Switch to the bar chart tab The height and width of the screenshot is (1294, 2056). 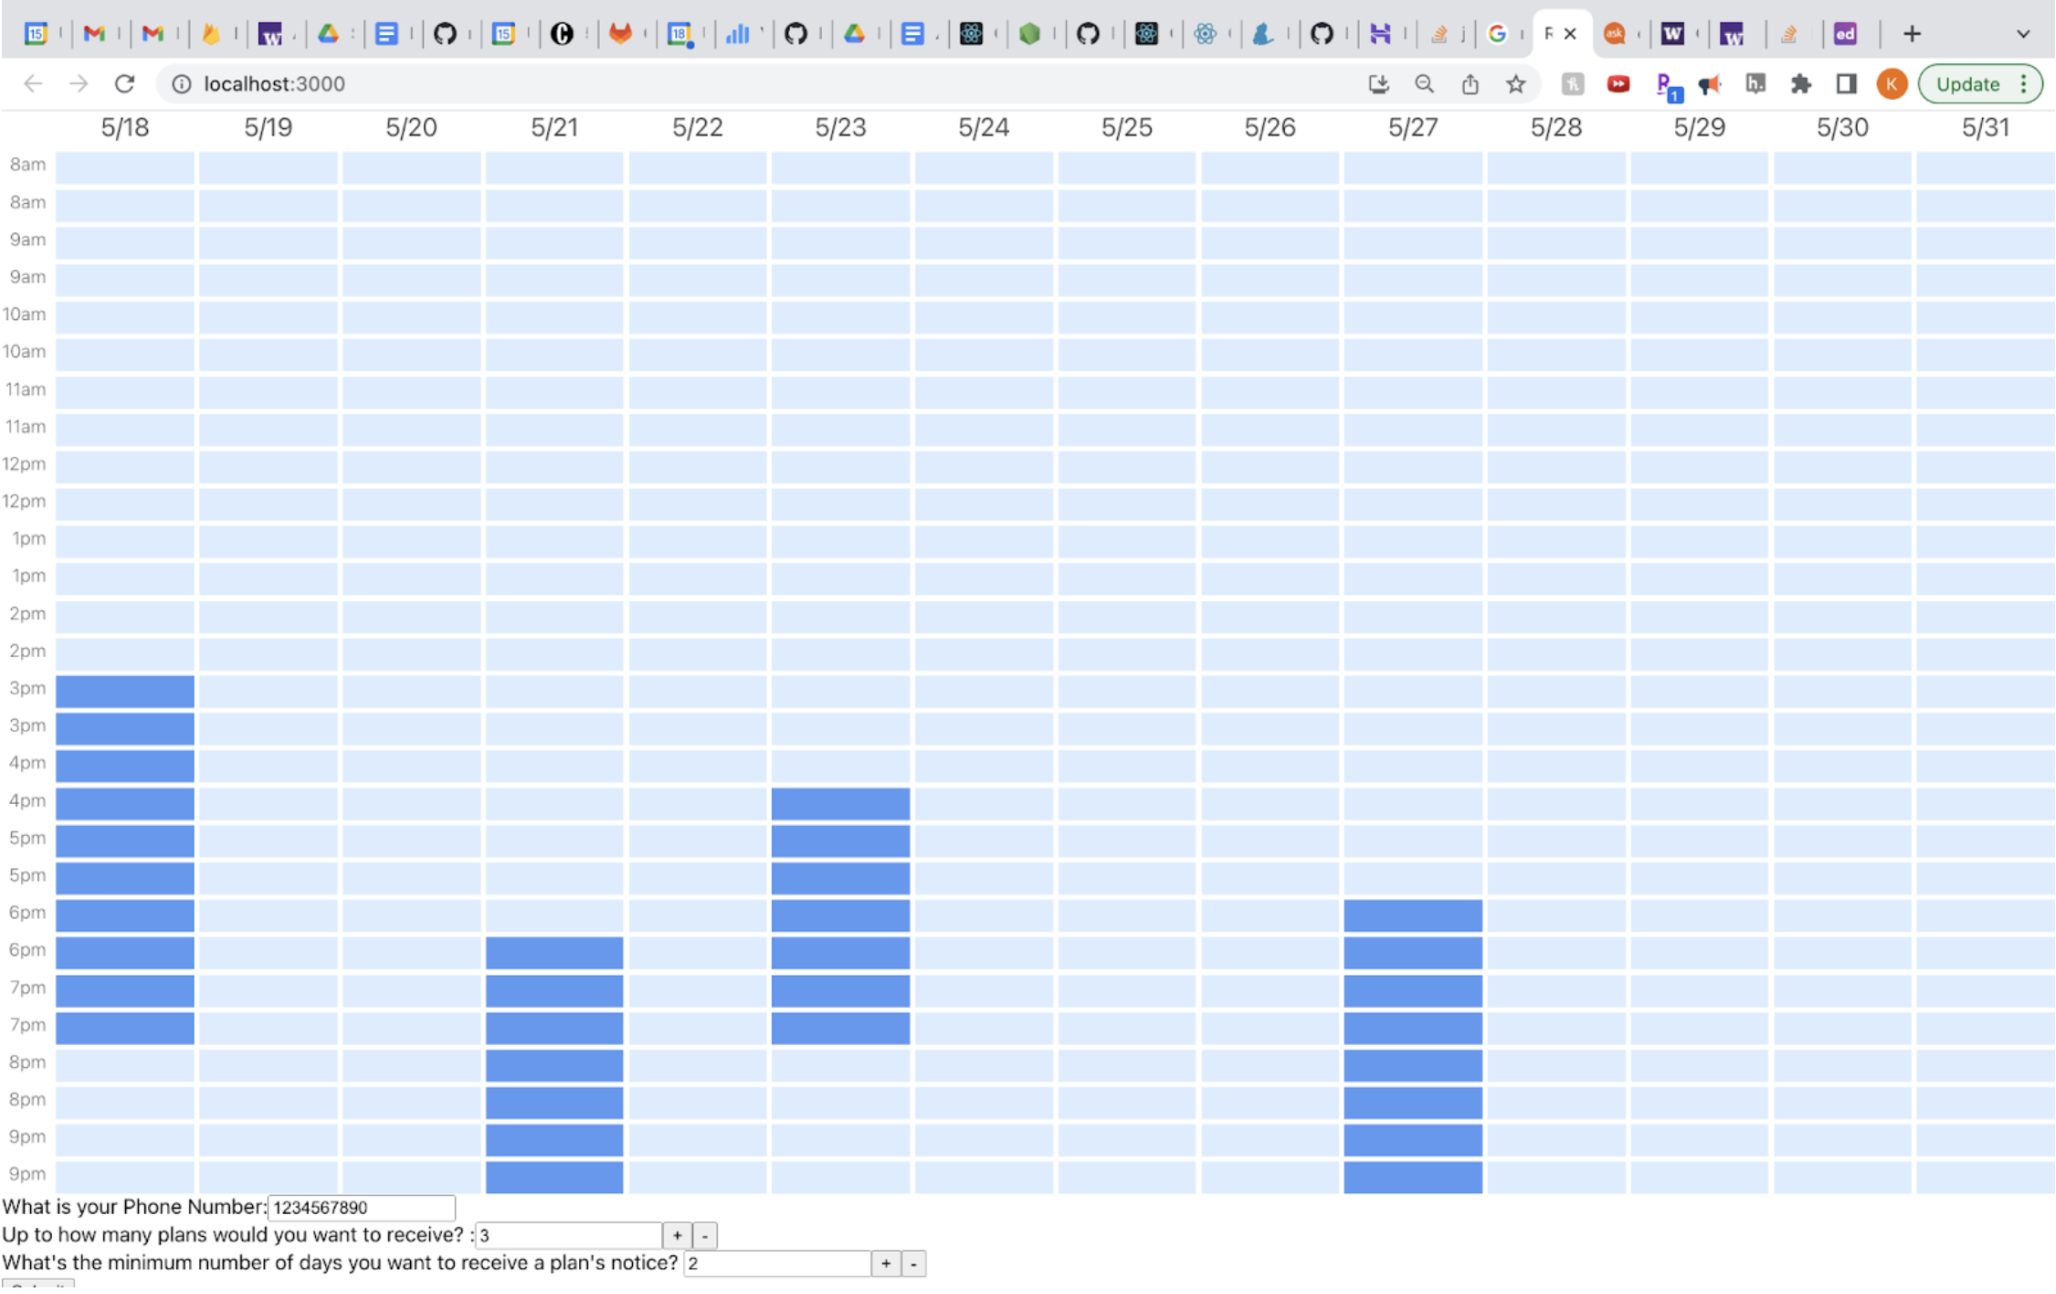pyautogui.click(x=737, y=34)
